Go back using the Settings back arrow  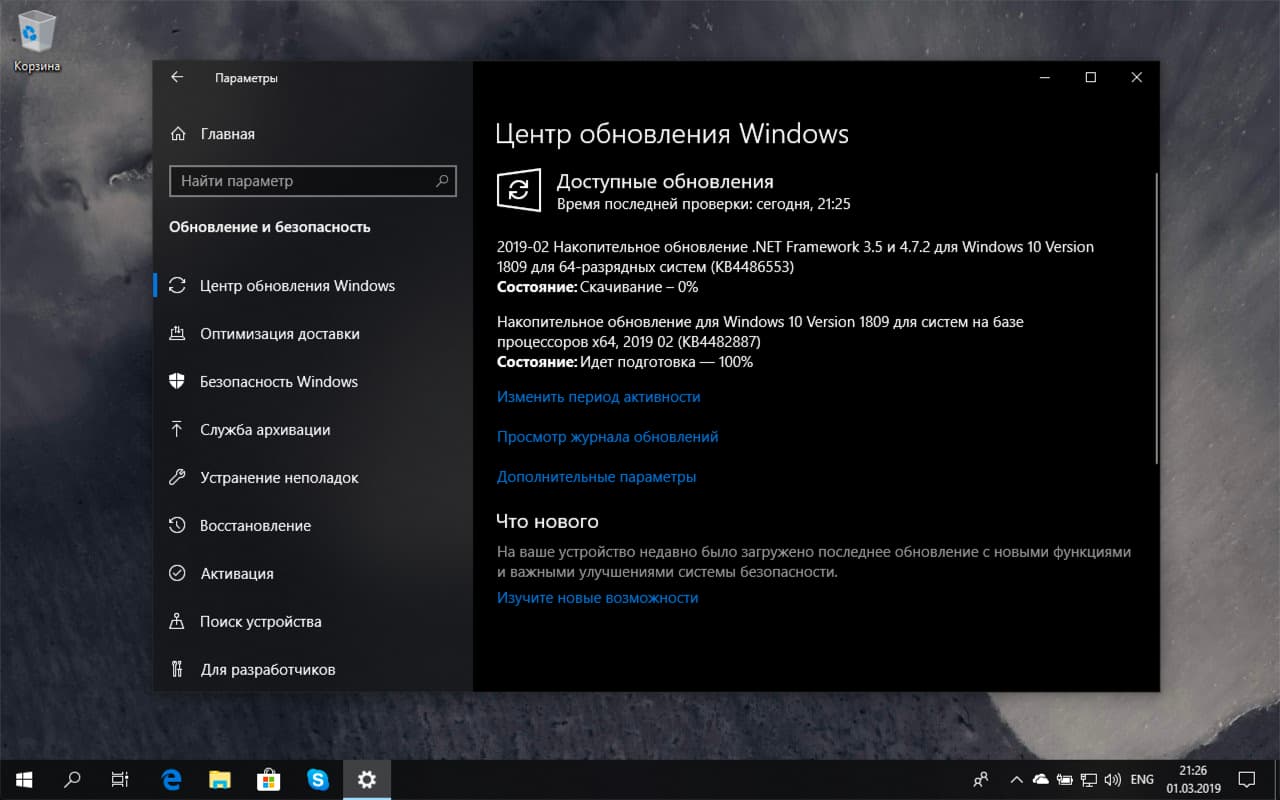(x=177, y=77)
